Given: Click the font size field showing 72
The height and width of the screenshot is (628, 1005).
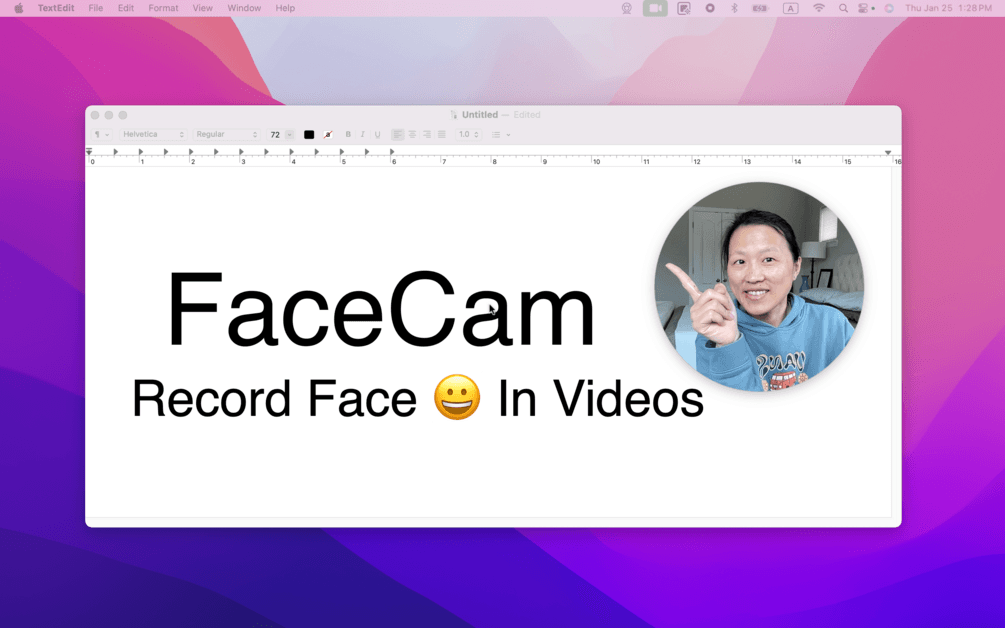Looking at the screenshot, I should [276, 134].
